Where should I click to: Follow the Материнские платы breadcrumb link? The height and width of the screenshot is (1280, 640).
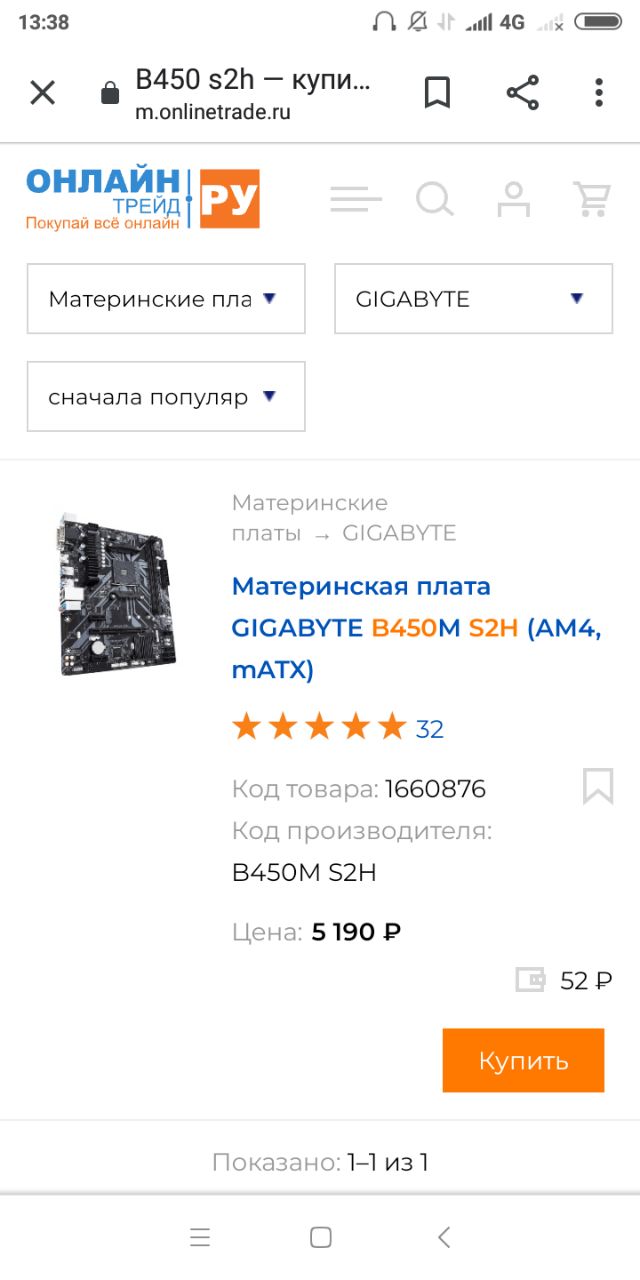coord(309,517)
